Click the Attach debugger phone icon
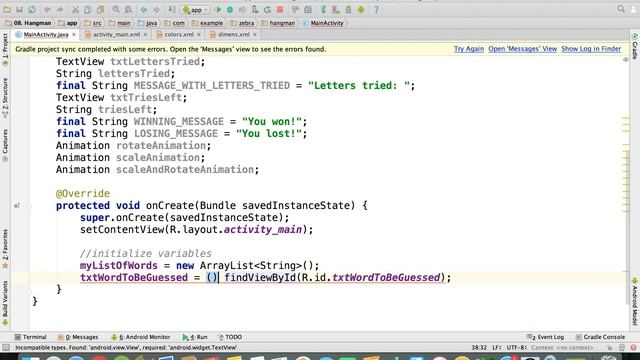Viewport: 640px width, 360px height. click(255, 9)
